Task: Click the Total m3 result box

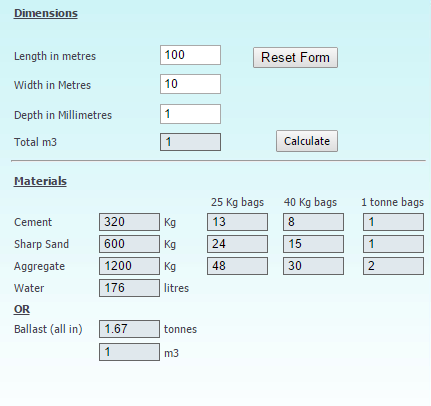Action: click(x=190, y=142)
